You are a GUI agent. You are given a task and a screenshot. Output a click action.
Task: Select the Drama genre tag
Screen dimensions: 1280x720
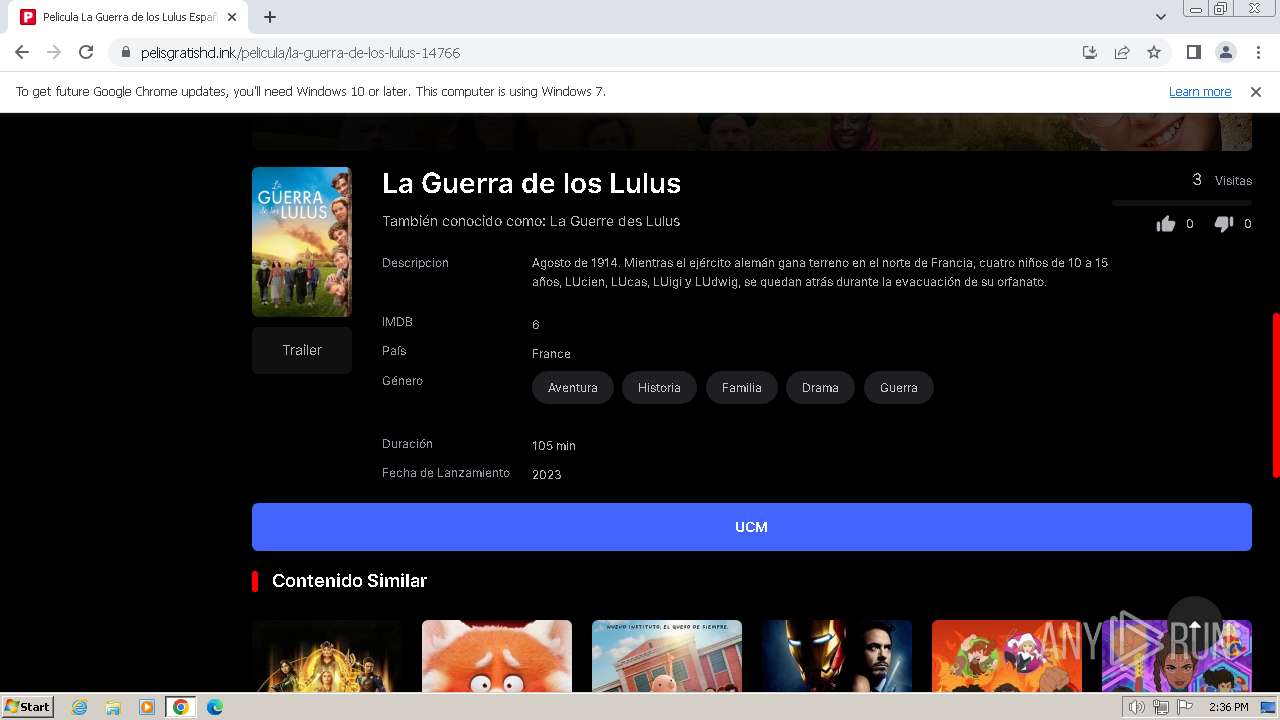click(x=820, y=388)
